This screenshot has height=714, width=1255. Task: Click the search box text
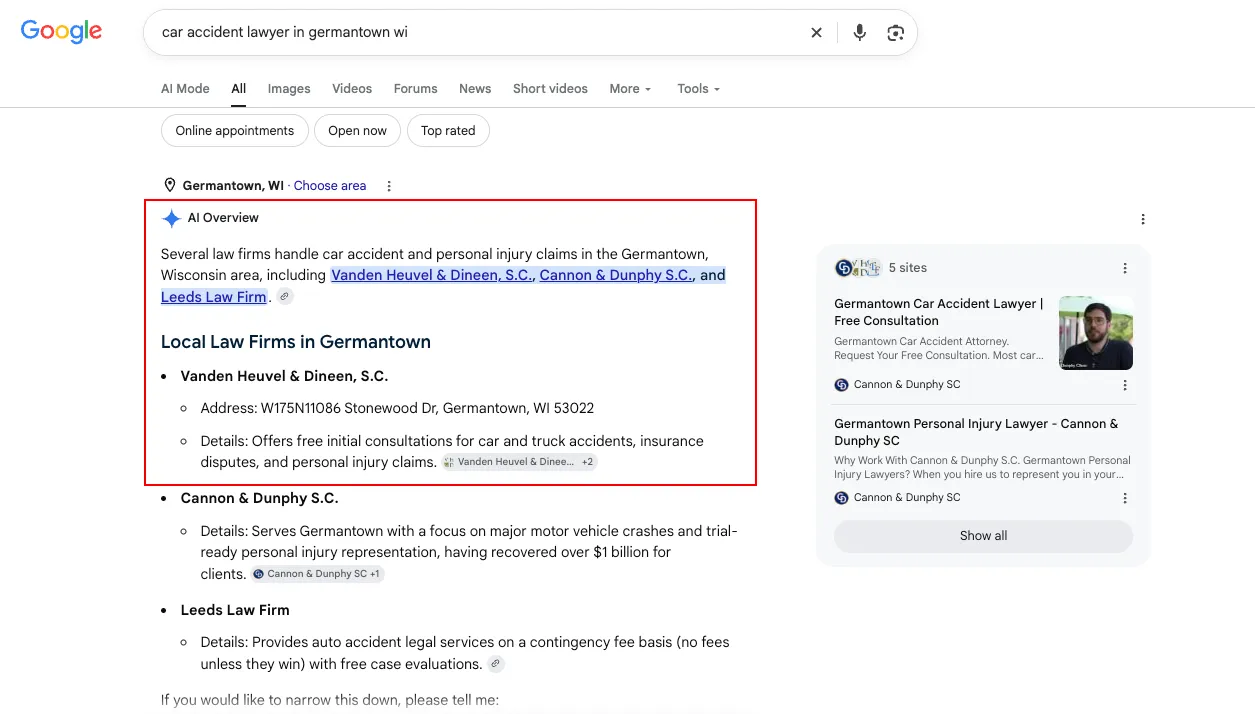[284, 32]
